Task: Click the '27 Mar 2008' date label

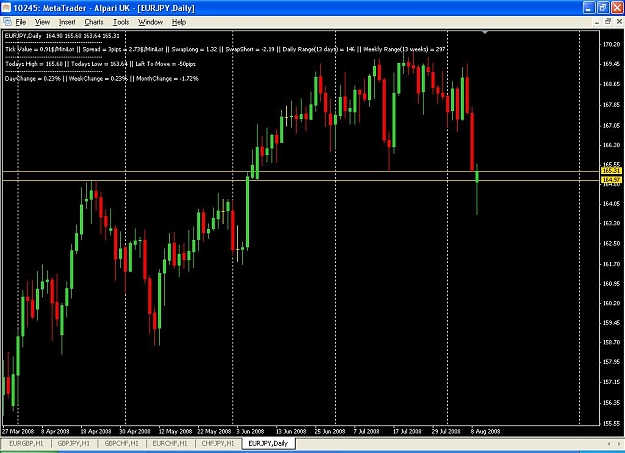Action: (18, 431)
